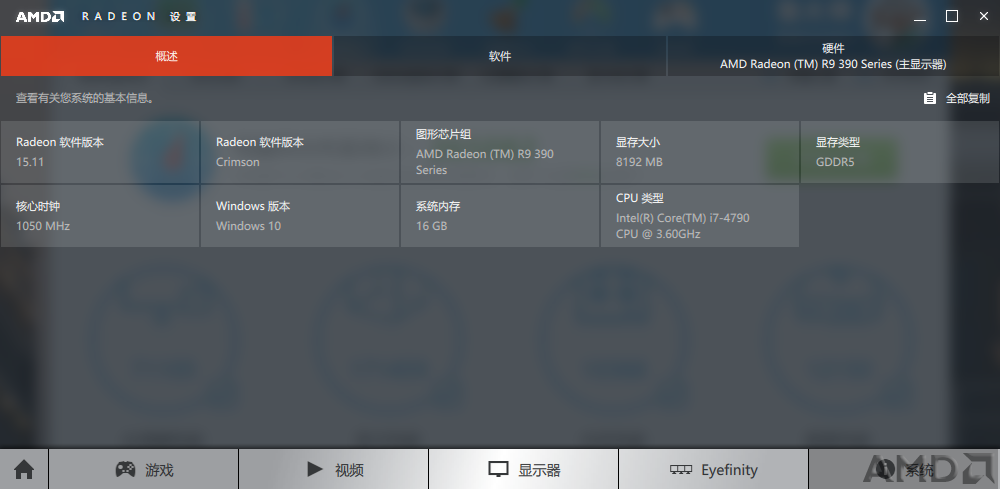Click the triple-monitor icon on Eyefinity tab

pos(680,470)
